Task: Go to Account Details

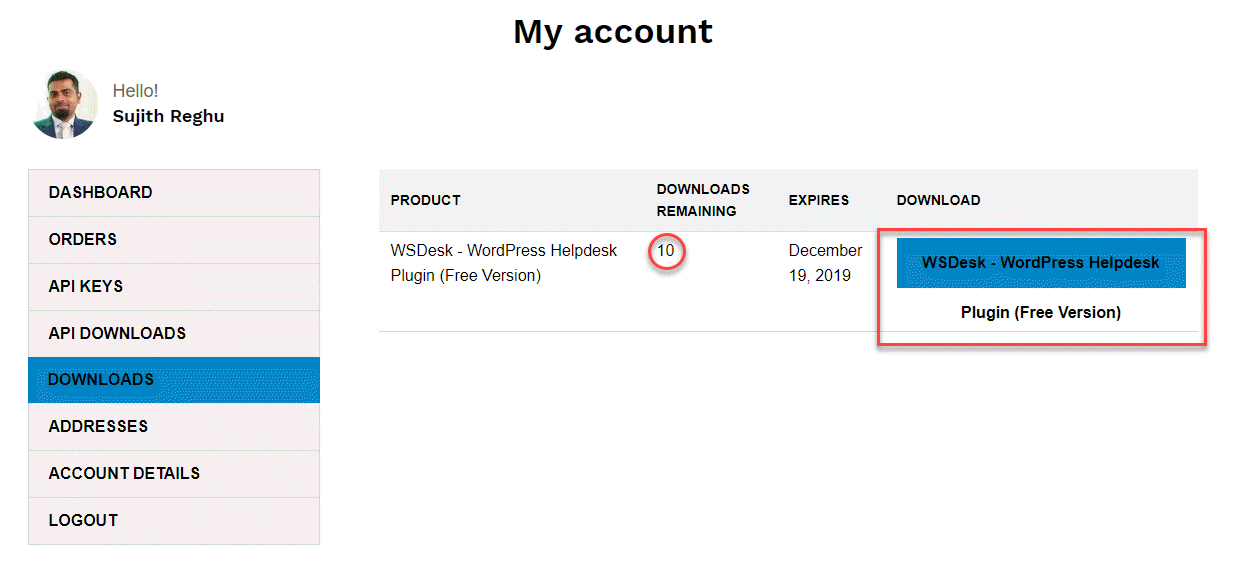Action: (174, 474)
